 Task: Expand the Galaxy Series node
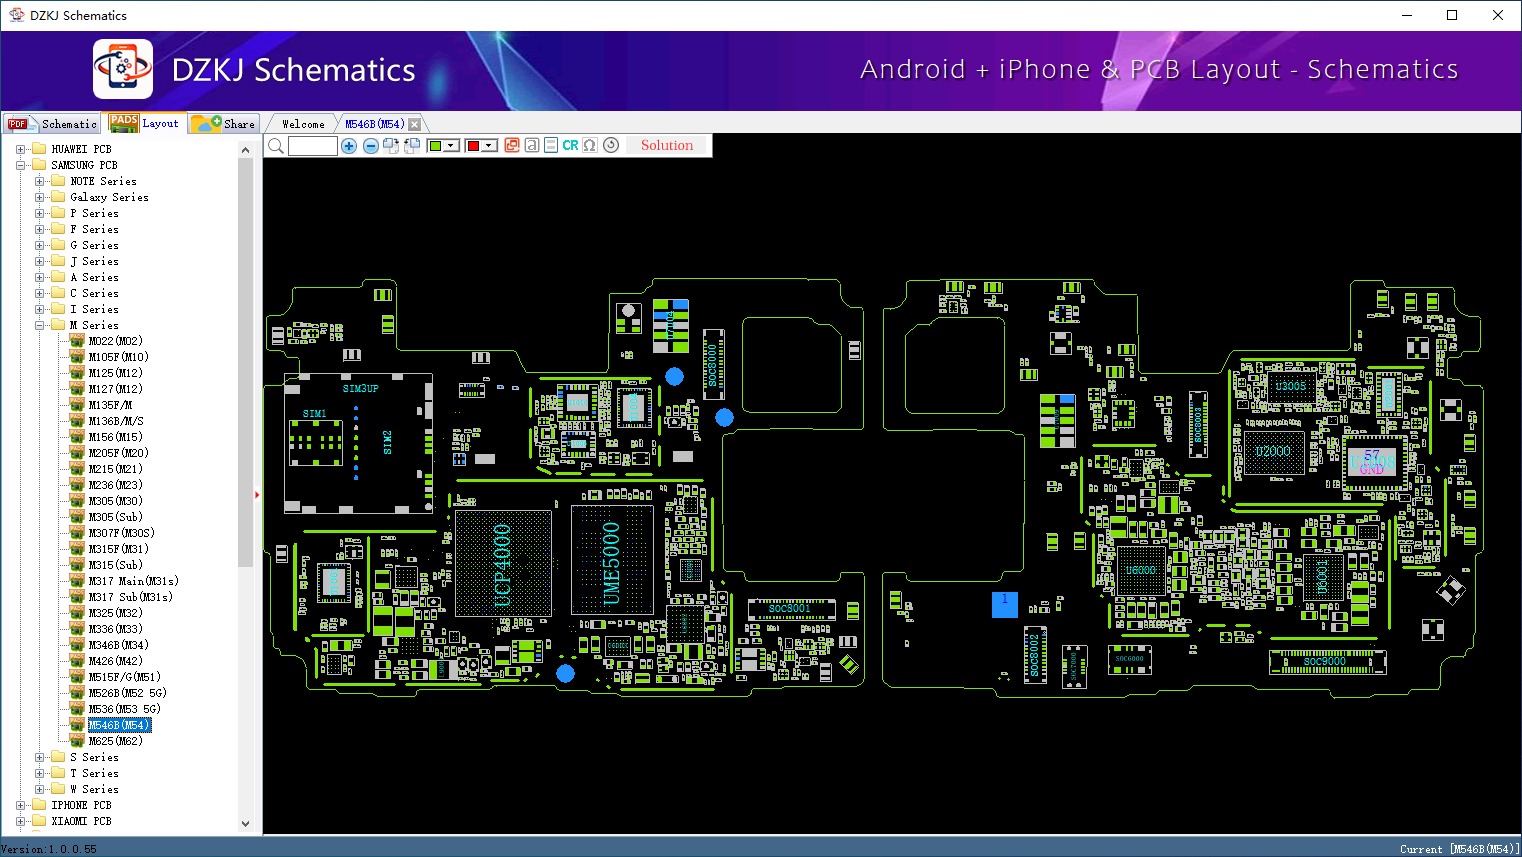pyautogui.click(x=39, y=197)
